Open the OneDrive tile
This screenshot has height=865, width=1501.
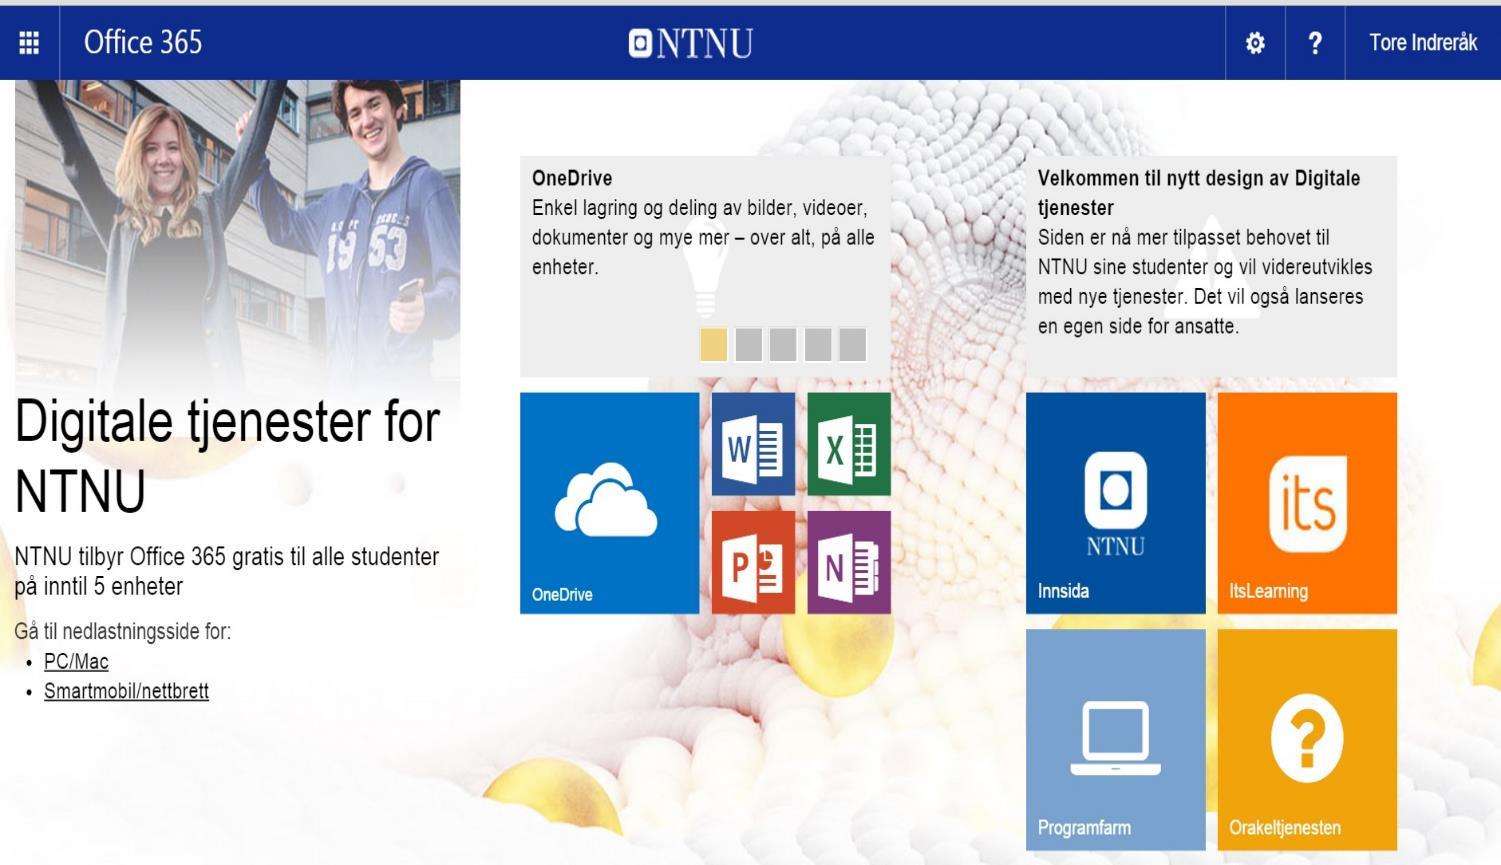click(x=610, y=503)
